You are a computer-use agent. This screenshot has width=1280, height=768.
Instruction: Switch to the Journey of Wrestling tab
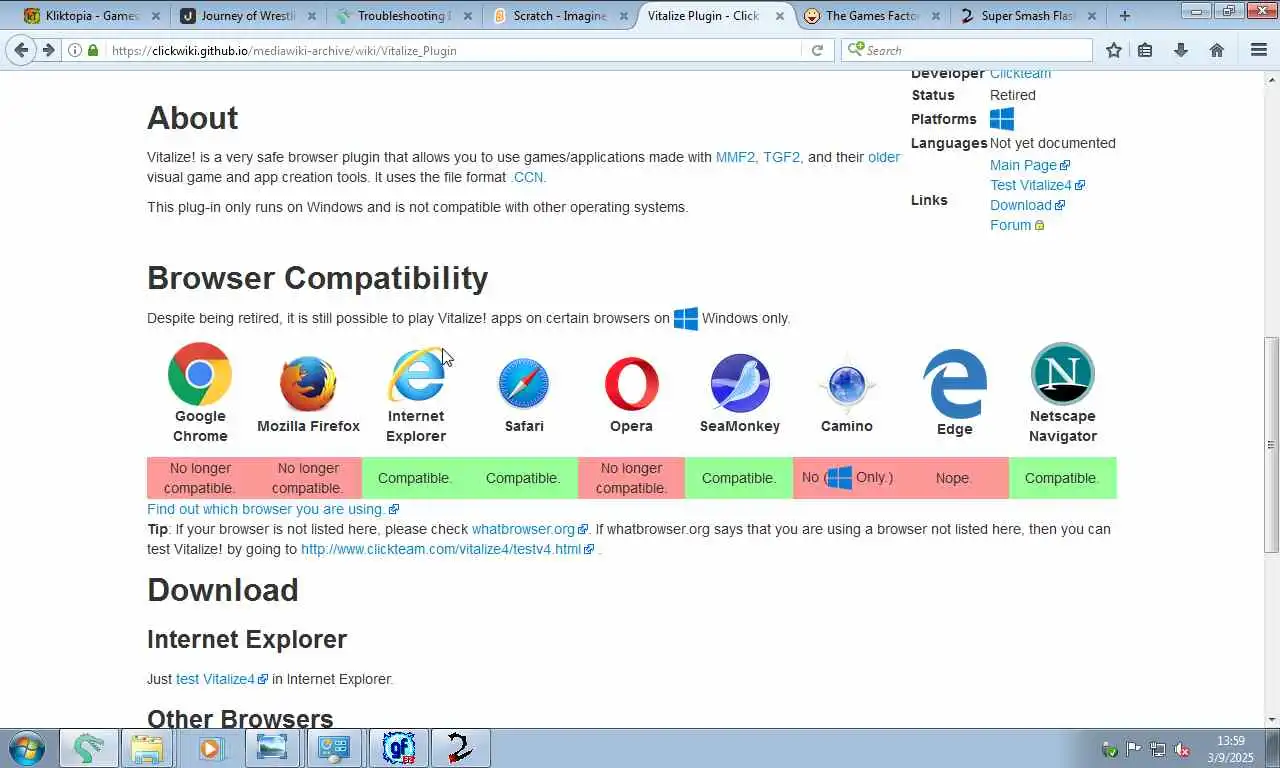[x=248, y=16]
